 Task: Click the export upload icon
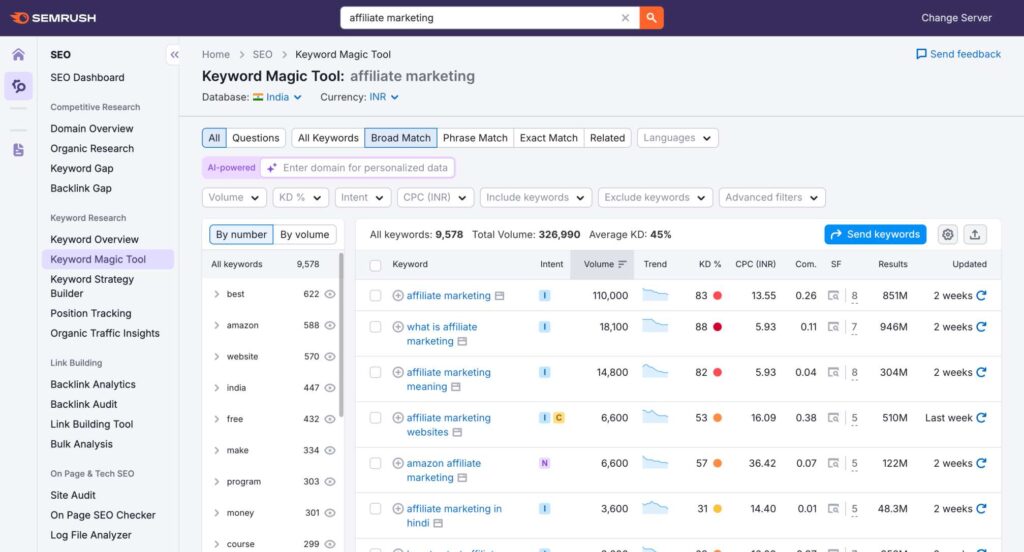[975, 235]
